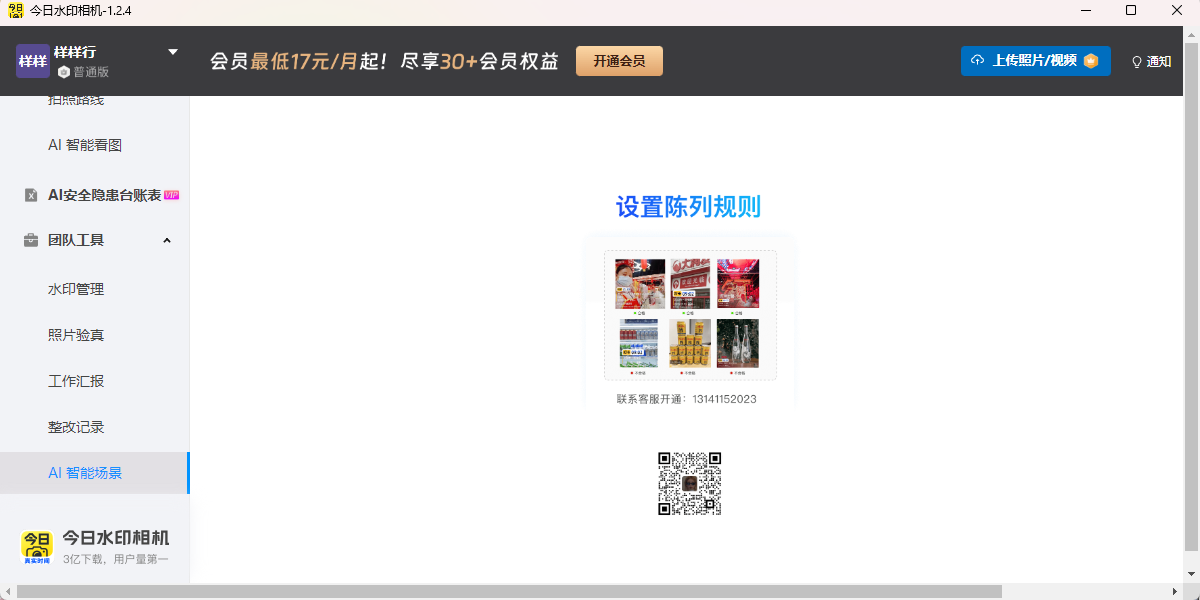Click the scroll-right arrow of horizontal scrollbar

1174,591
